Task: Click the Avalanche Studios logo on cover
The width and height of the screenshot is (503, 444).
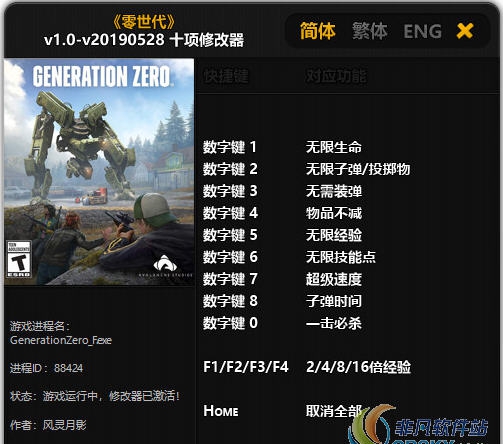Action: pos(166,266)
